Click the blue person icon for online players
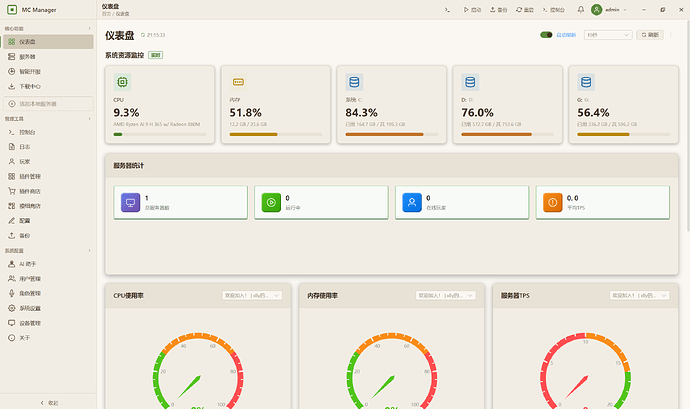 click(x=412, y=203)
